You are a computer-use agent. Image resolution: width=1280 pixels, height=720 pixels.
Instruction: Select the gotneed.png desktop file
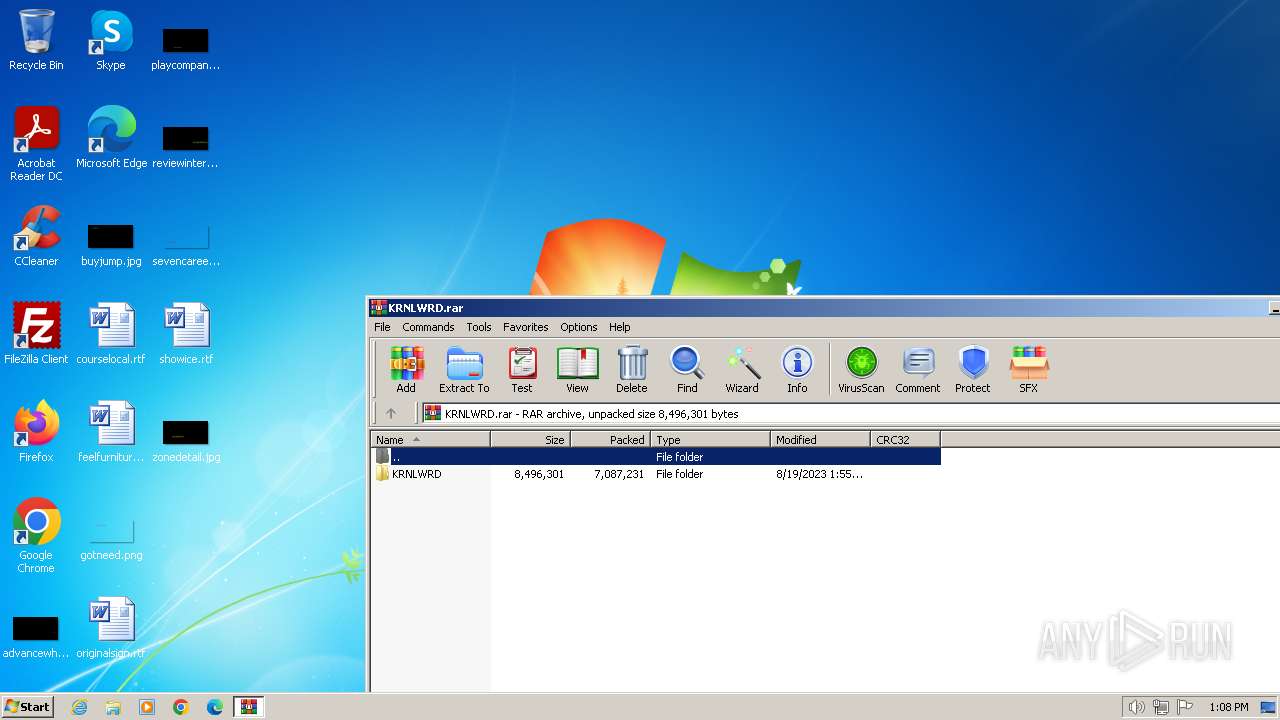[111, 539]
